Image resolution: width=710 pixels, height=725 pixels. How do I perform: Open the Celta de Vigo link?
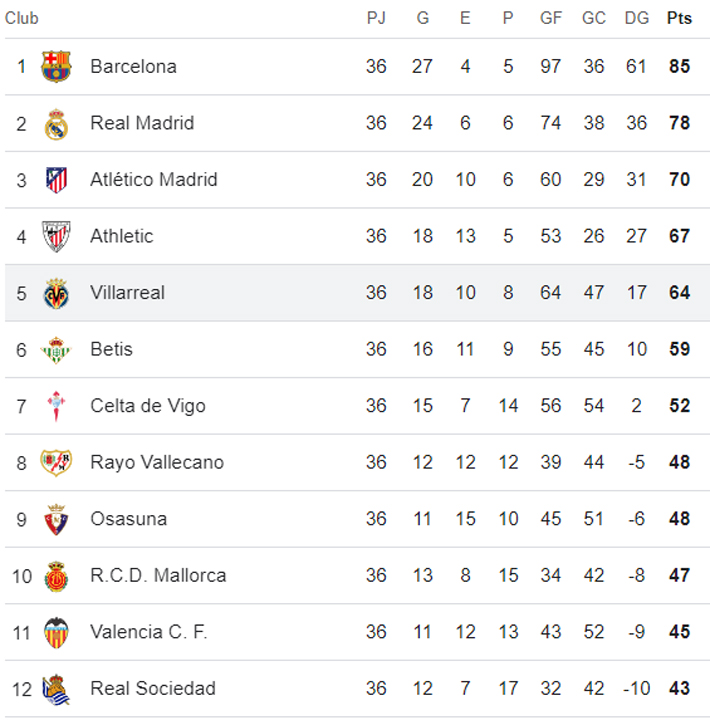click(148, 406)
